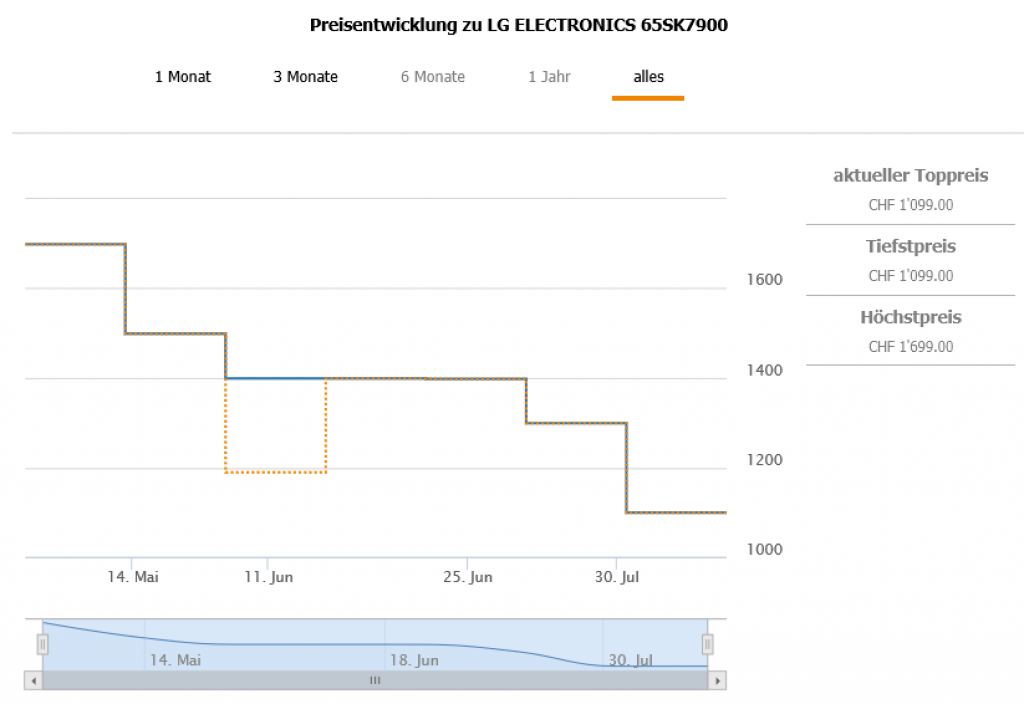Click the 14. Mai label in navigator
The image size is (1024, 704).
tap(176, 660)
